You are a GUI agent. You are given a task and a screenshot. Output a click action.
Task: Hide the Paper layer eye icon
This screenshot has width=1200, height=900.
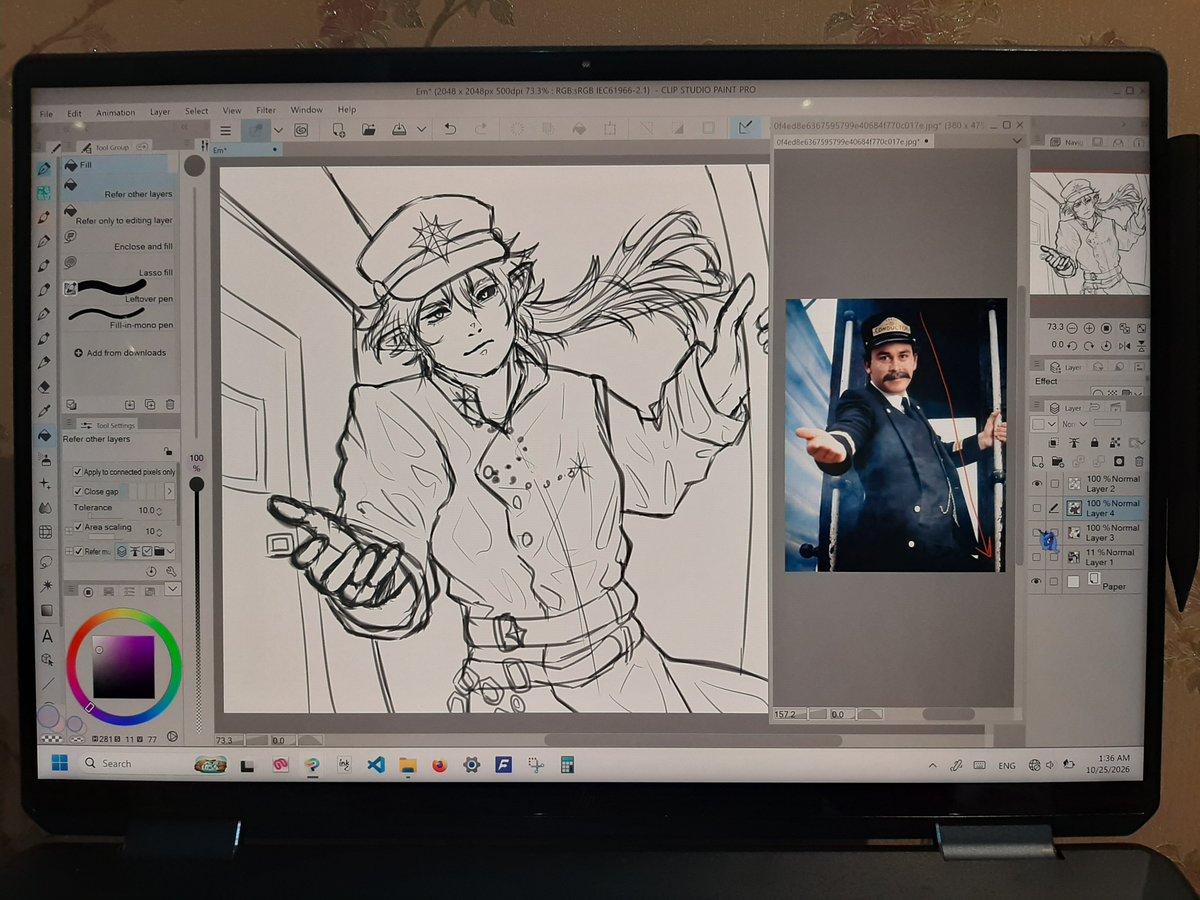click(1037, 582)
